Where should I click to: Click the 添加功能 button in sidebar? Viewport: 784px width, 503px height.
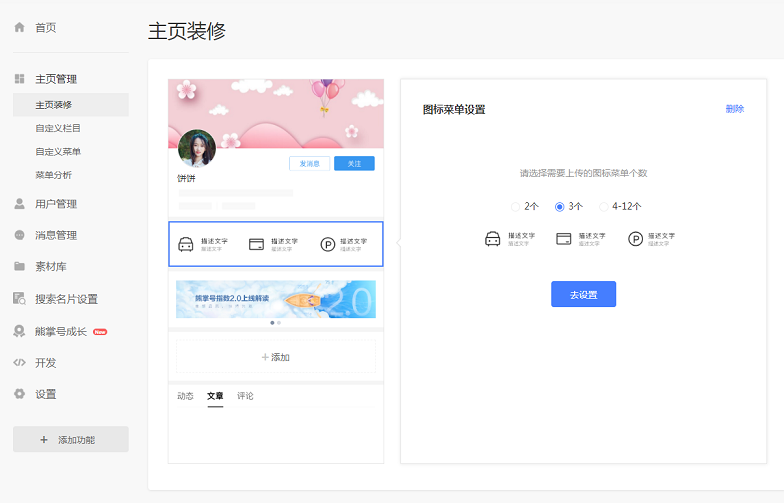tap(70, 439)
